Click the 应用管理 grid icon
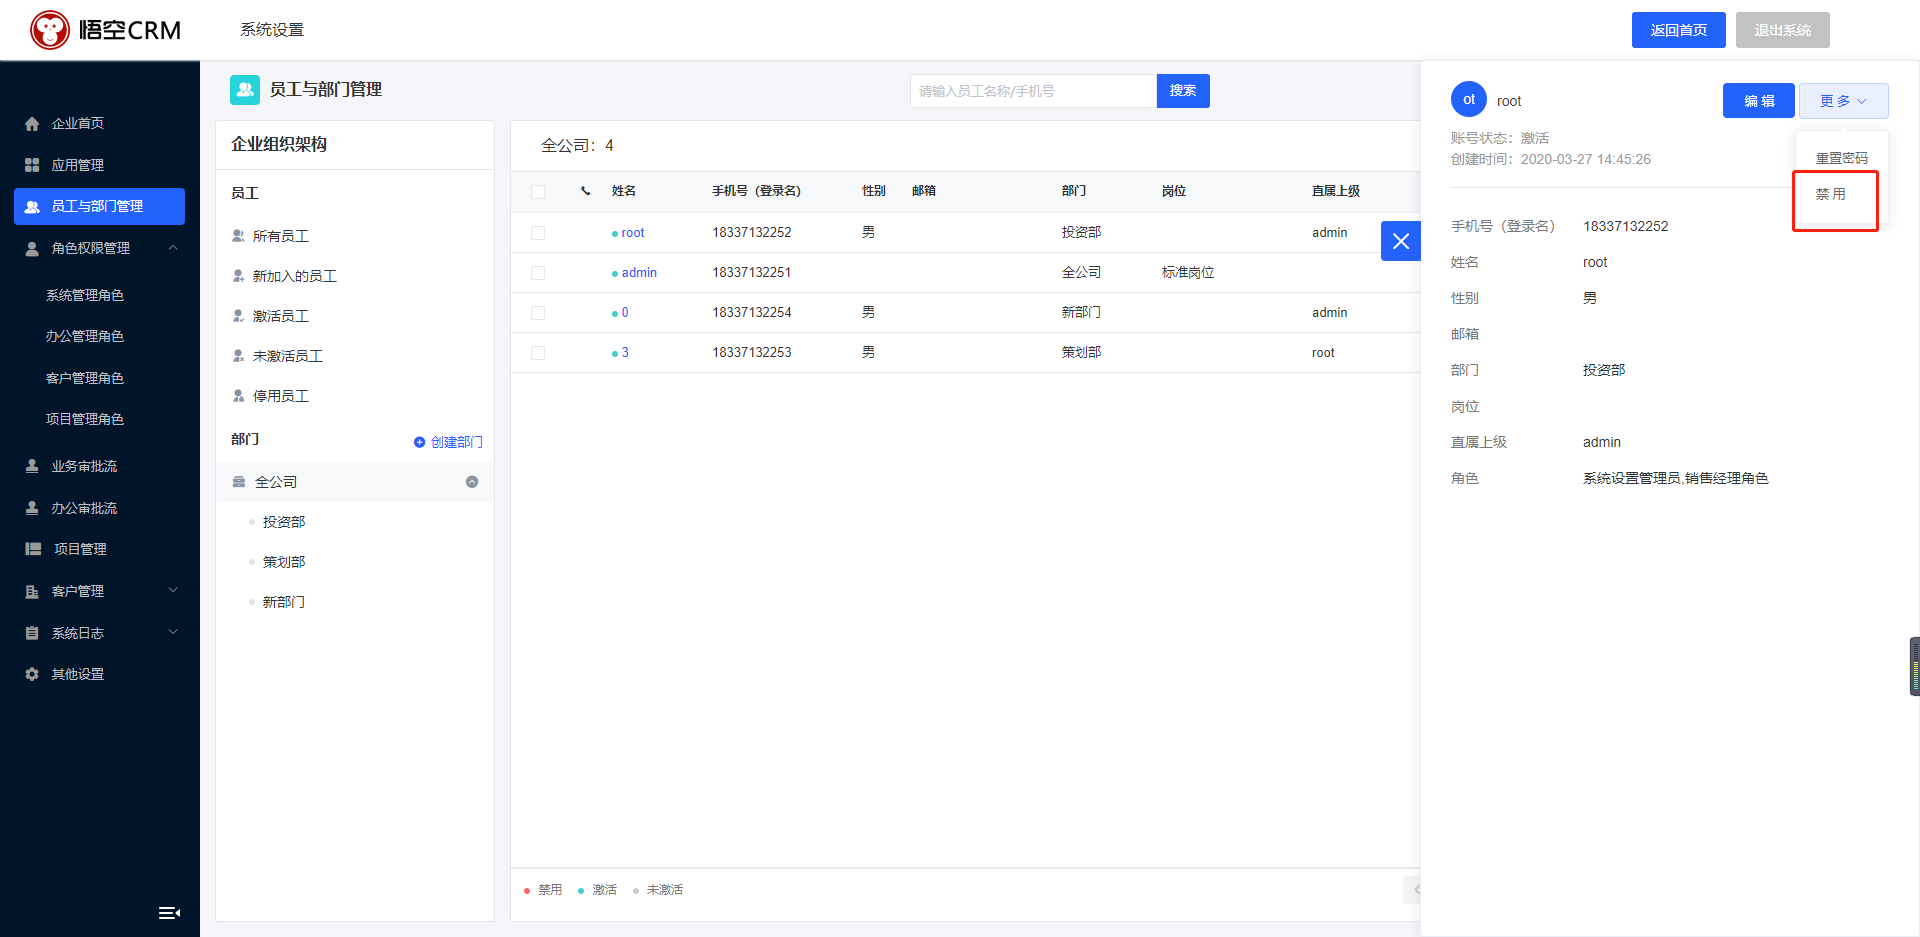Image resolution: width=1920 pixels, height=937 pixels. click(32, 165)
